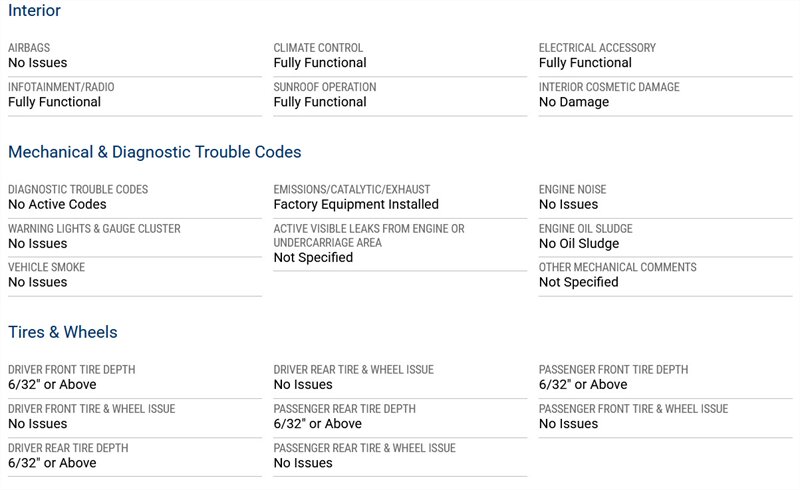This screenshot has width=800, height=490.
Task: Select the No Oil Sludge value
Action: [x=579, y=243]
